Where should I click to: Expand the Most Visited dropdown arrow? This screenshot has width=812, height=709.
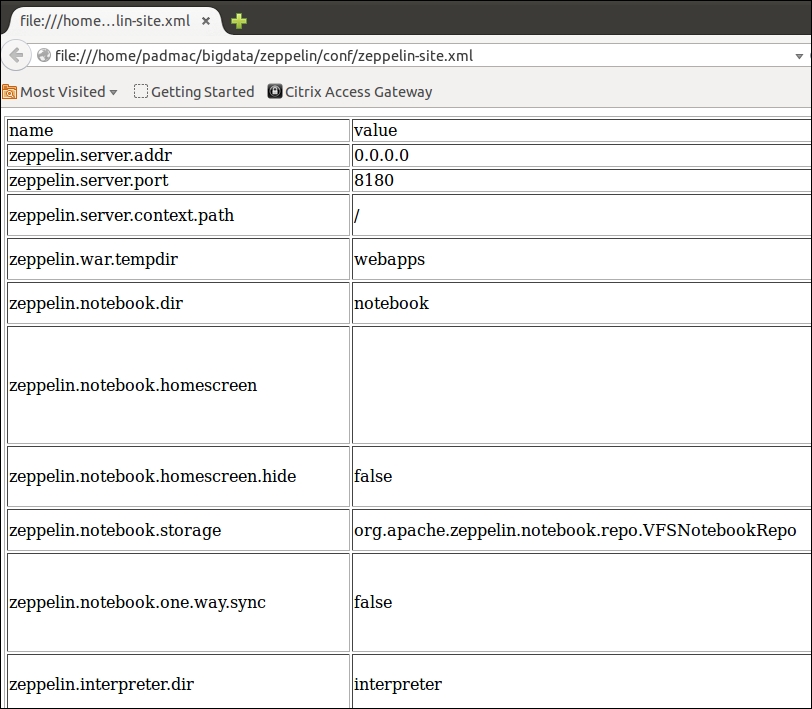(113, 93)
